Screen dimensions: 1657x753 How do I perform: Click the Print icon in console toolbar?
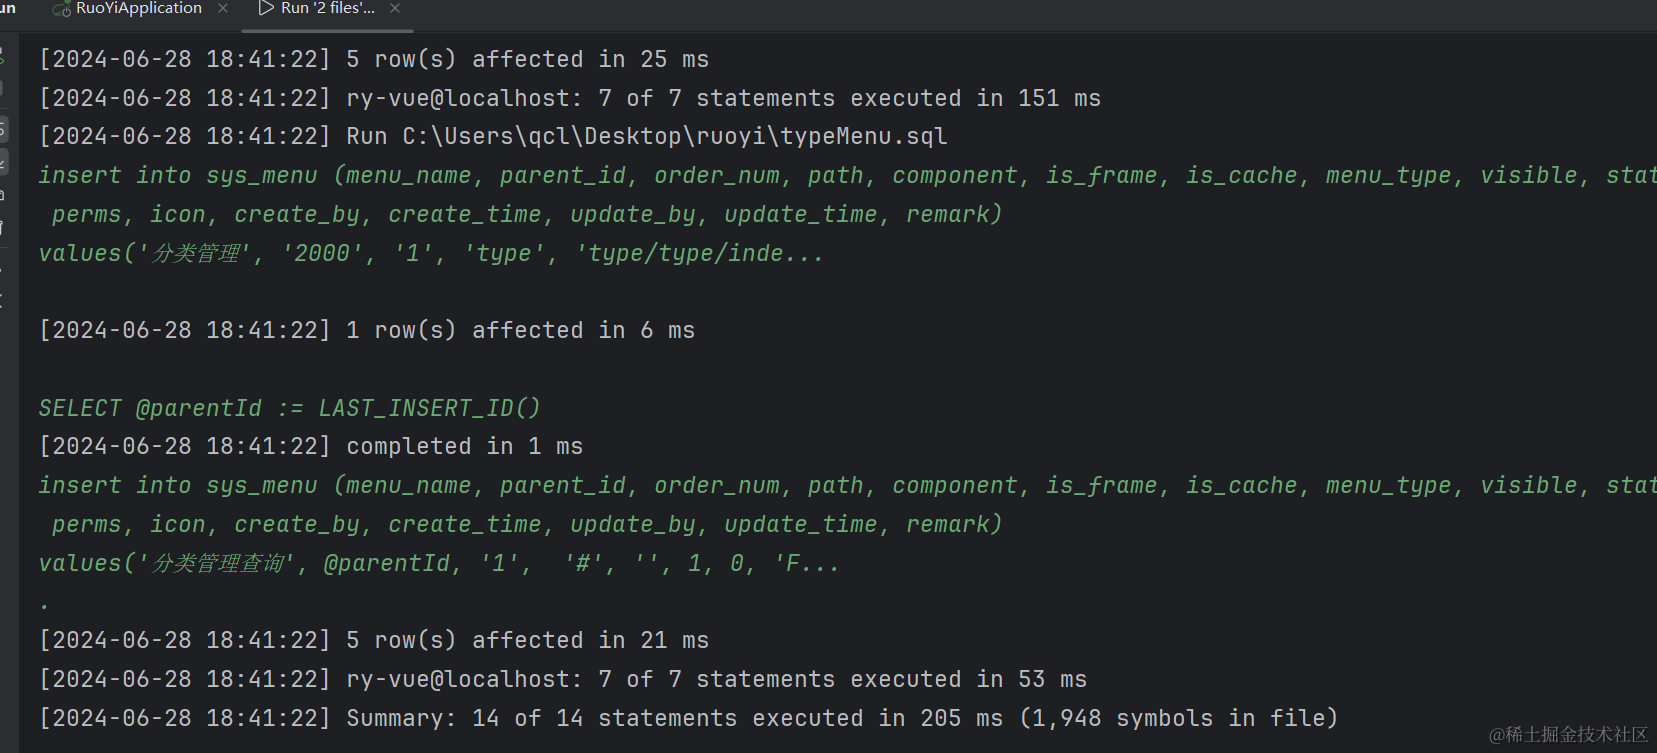pos(3,195)
